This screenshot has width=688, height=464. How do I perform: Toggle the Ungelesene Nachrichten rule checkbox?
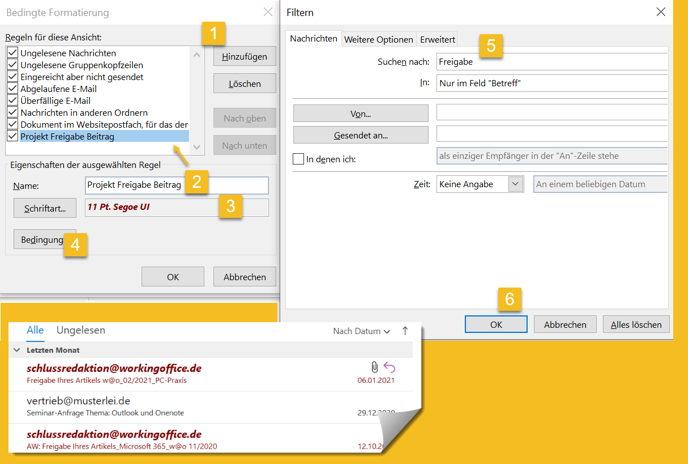pyautogui.click(x=12, y=53)
